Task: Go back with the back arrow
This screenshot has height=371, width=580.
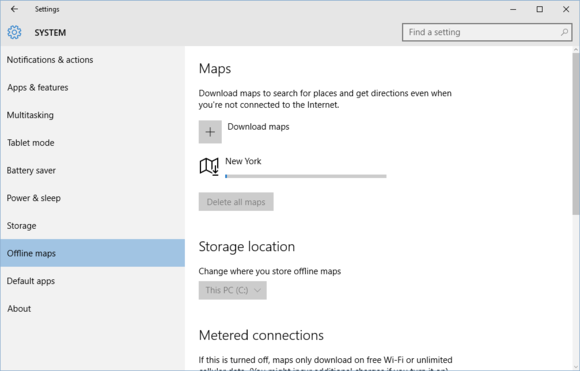Action: coord(14,9)
